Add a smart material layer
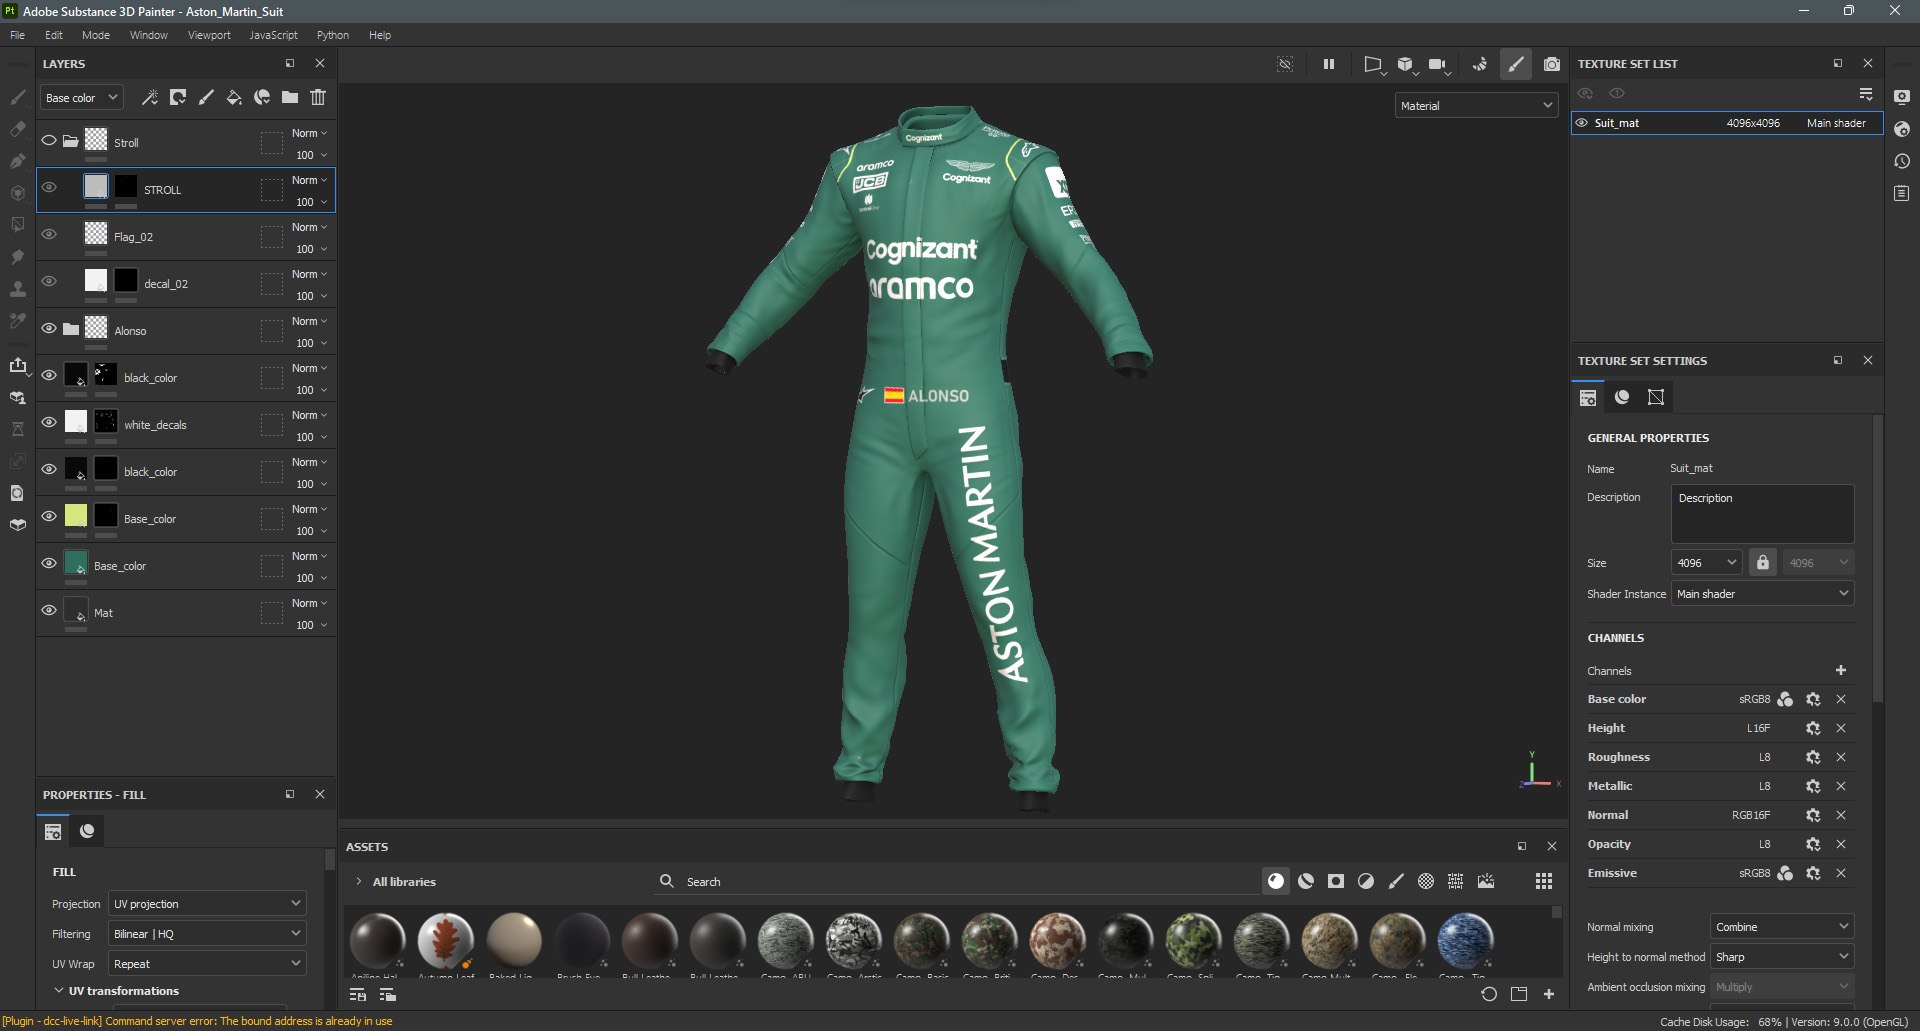 point(262,97)
